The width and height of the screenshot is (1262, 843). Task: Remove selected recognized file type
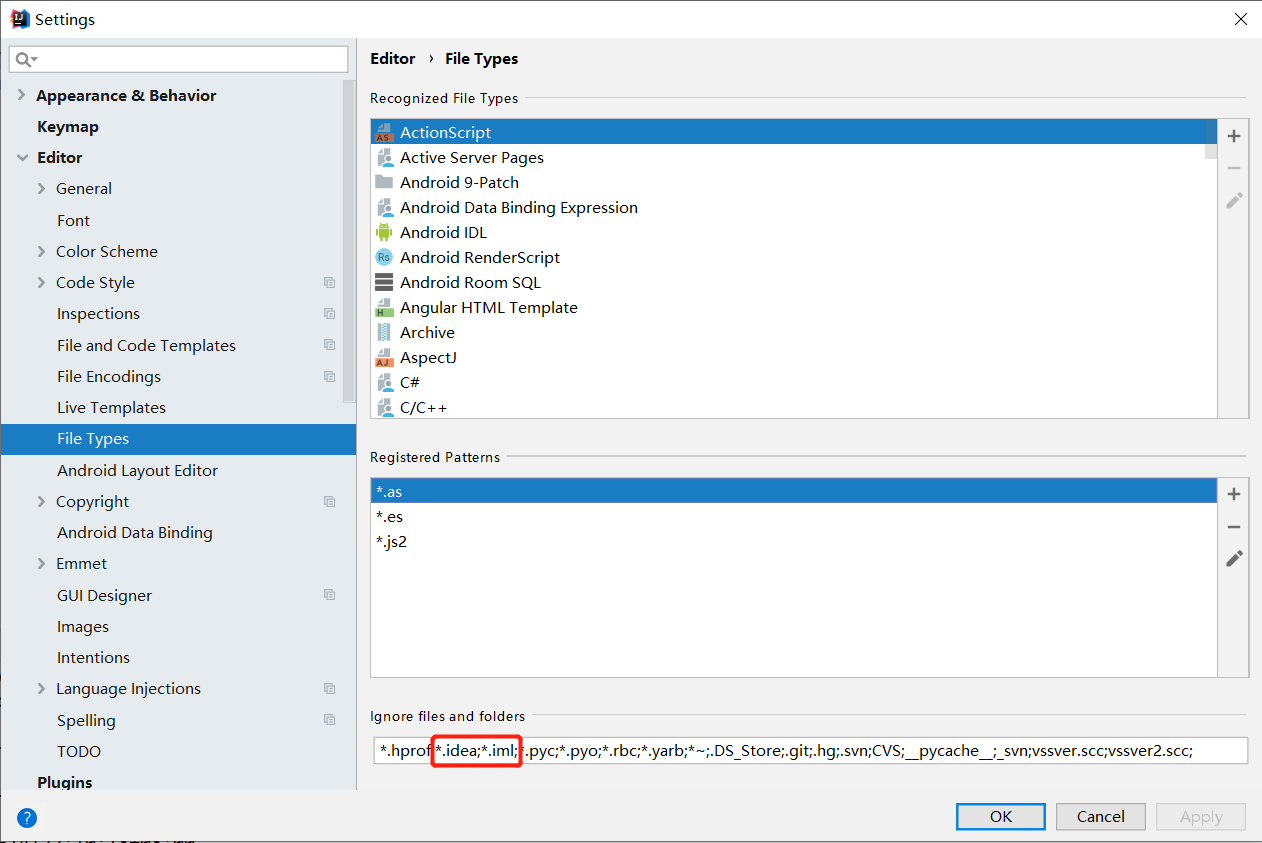(x=1234, y=168)
